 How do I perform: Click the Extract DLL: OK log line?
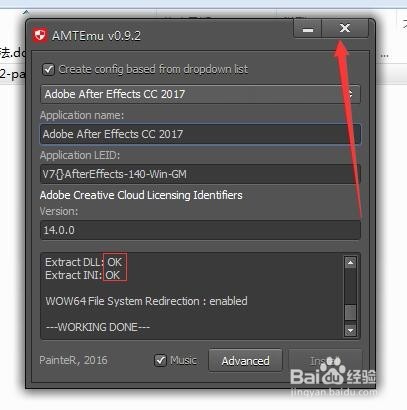pyautogui.click(x=84, y=262)
